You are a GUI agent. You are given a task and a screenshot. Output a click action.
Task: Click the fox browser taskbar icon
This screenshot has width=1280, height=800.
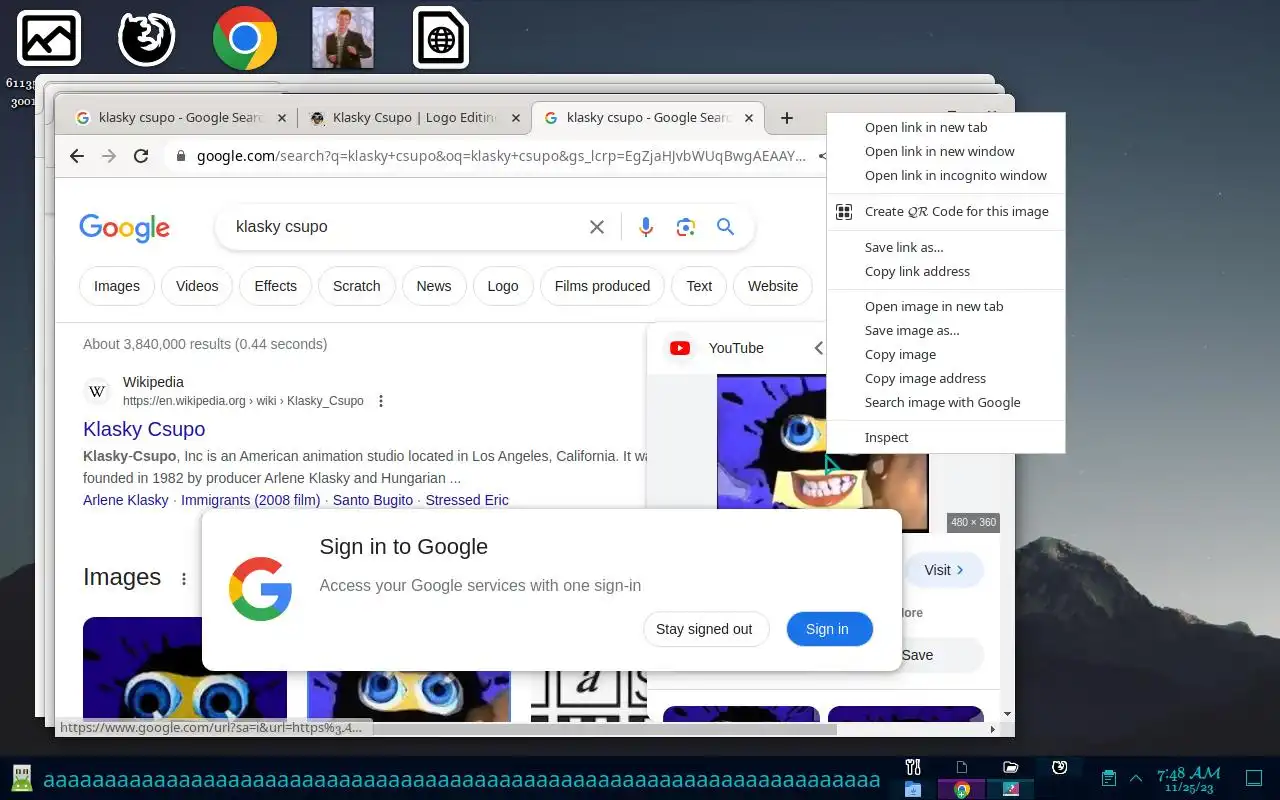click(x=1059, y=767)
